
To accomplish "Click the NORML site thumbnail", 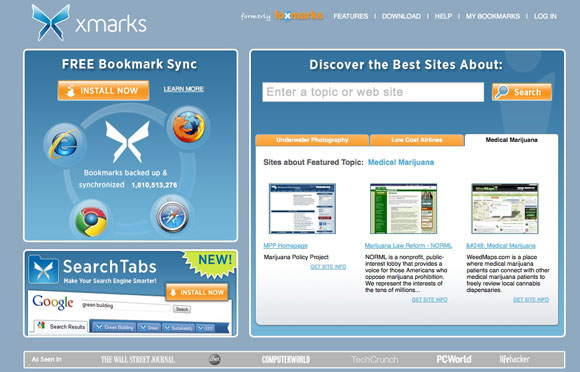I will (404, 209).
